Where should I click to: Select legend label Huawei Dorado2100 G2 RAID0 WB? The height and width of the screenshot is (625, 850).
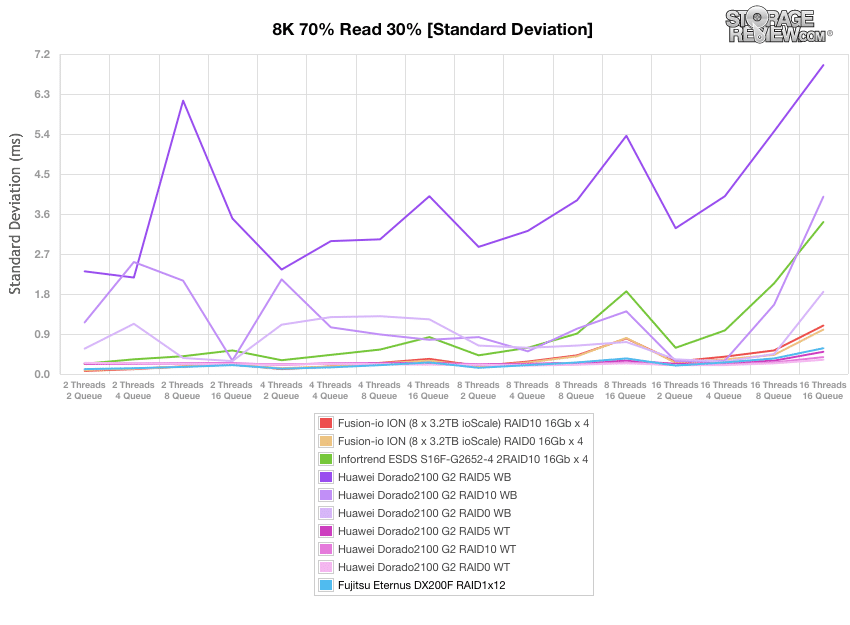pyautogui.click(x=424, y=513)
